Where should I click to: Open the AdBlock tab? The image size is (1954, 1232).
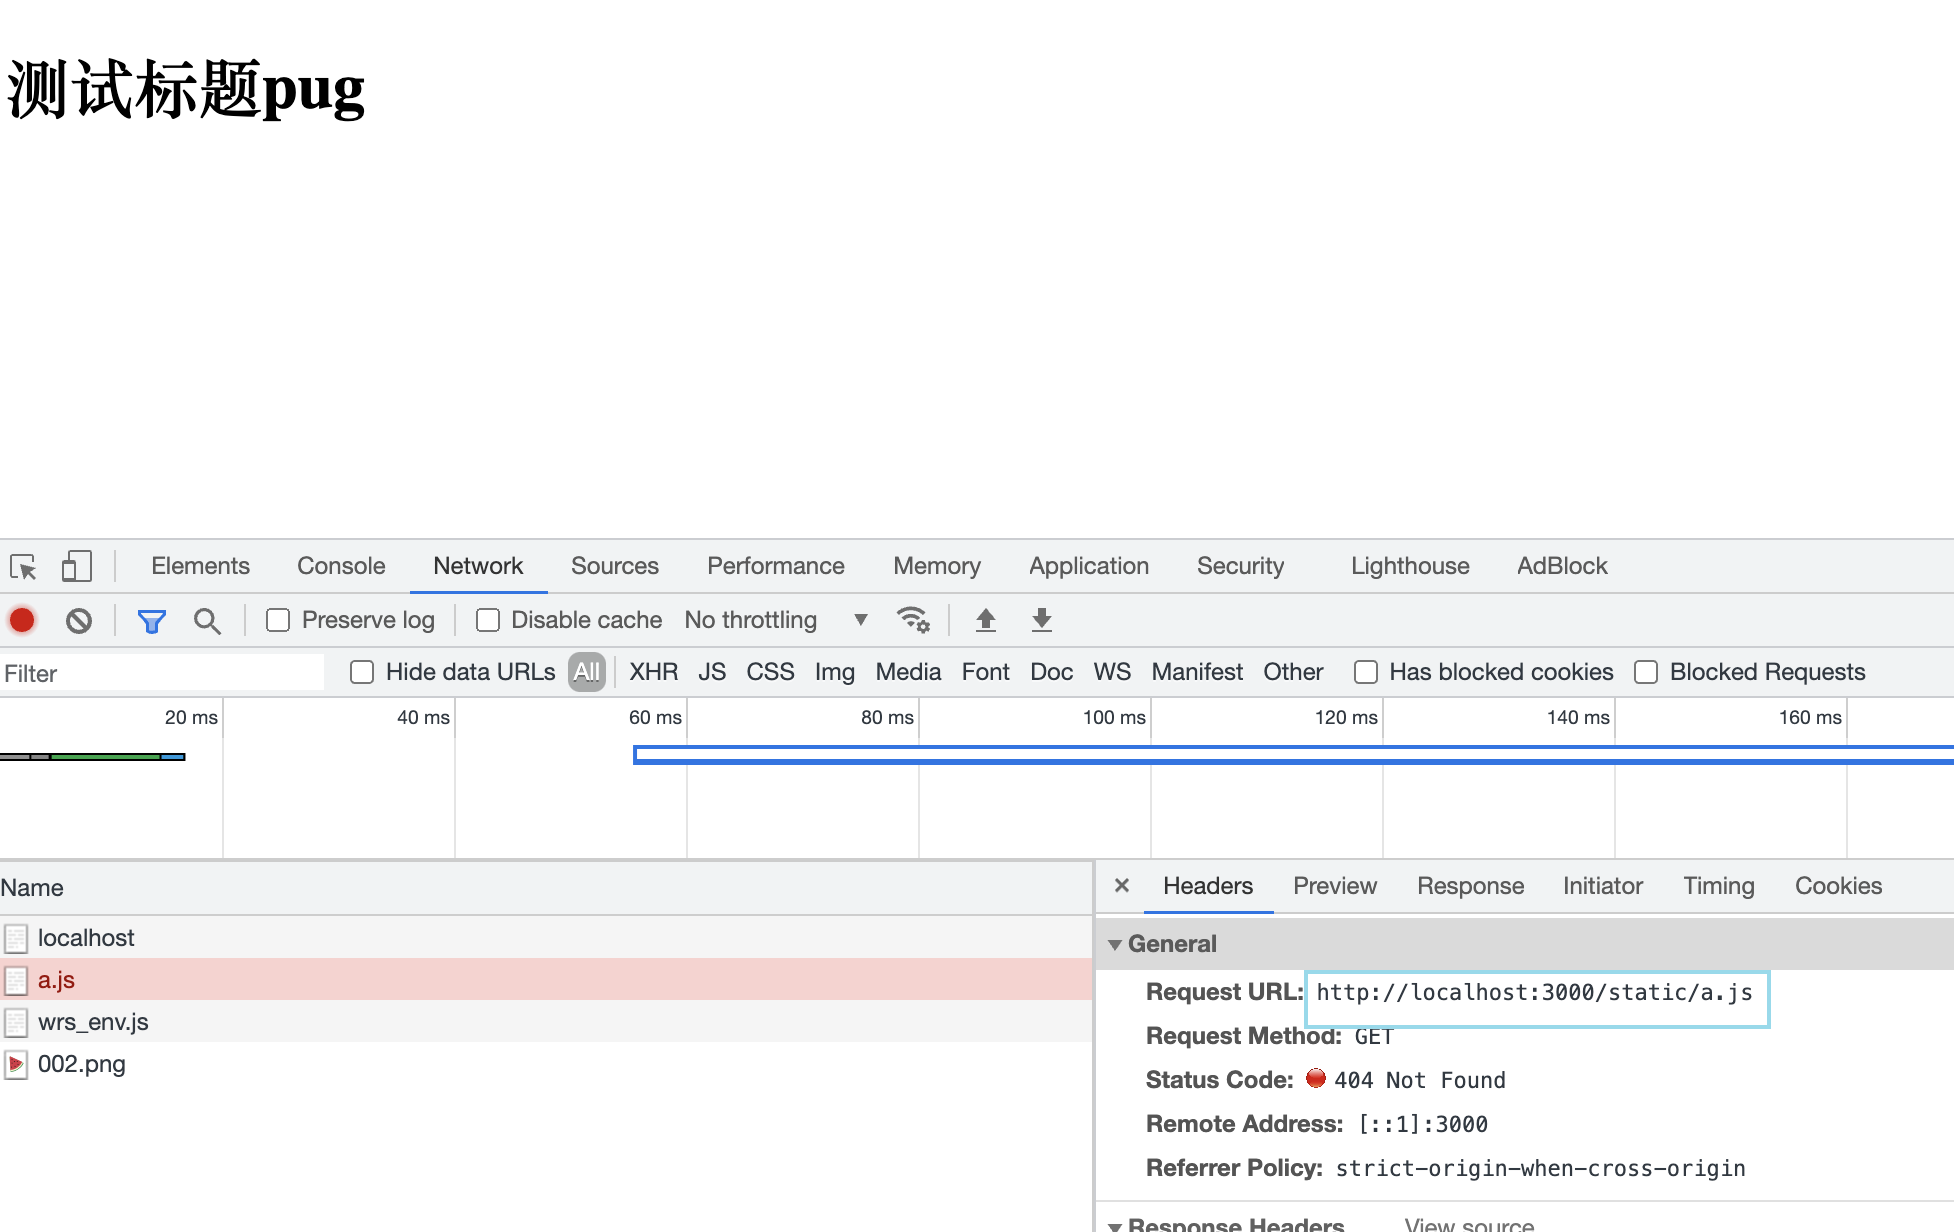[x=1562, y=566]
